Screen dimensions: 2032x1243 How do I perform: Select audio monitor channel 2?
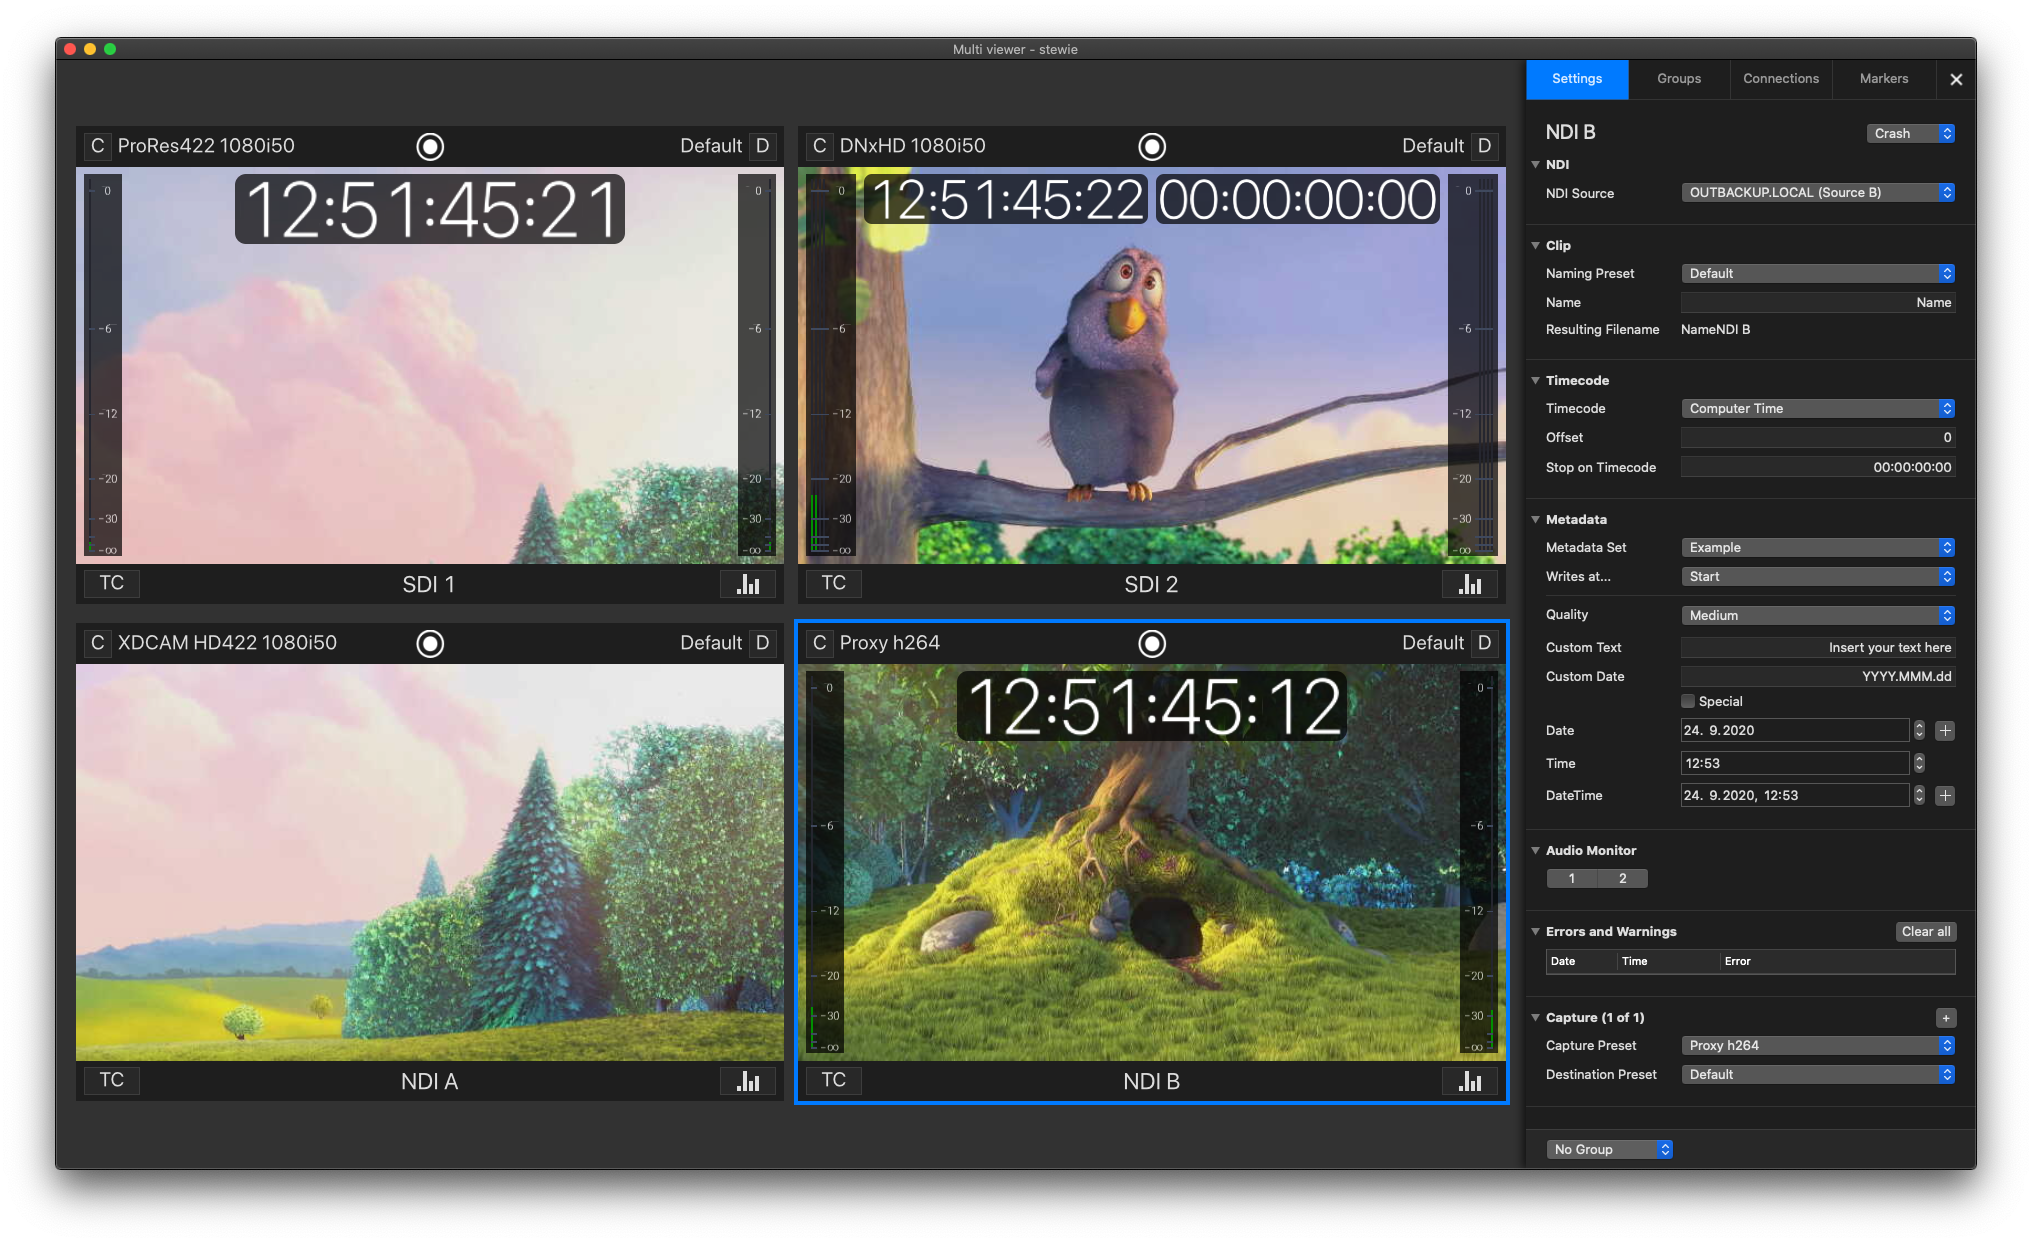click(1623, 879)
